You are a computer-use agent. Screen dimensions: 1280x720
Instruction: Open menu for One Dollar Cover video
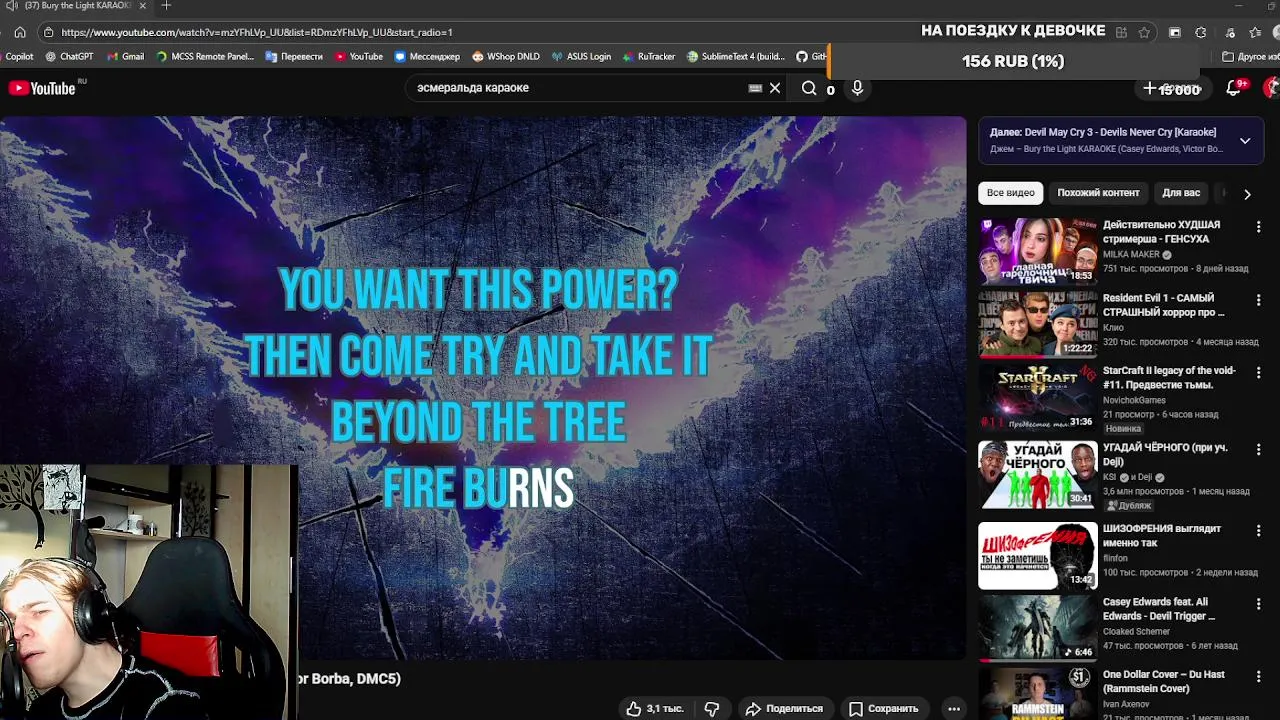pyautogui.click(x=1258, y=676)
